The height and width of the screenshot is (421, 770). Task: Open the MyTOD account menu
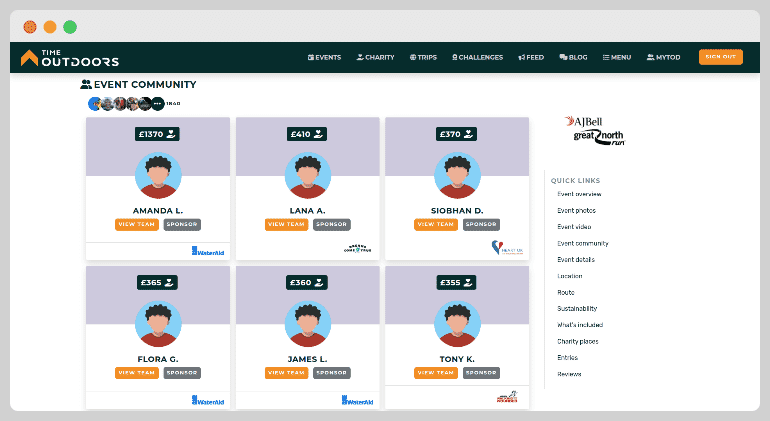(664, 57)
